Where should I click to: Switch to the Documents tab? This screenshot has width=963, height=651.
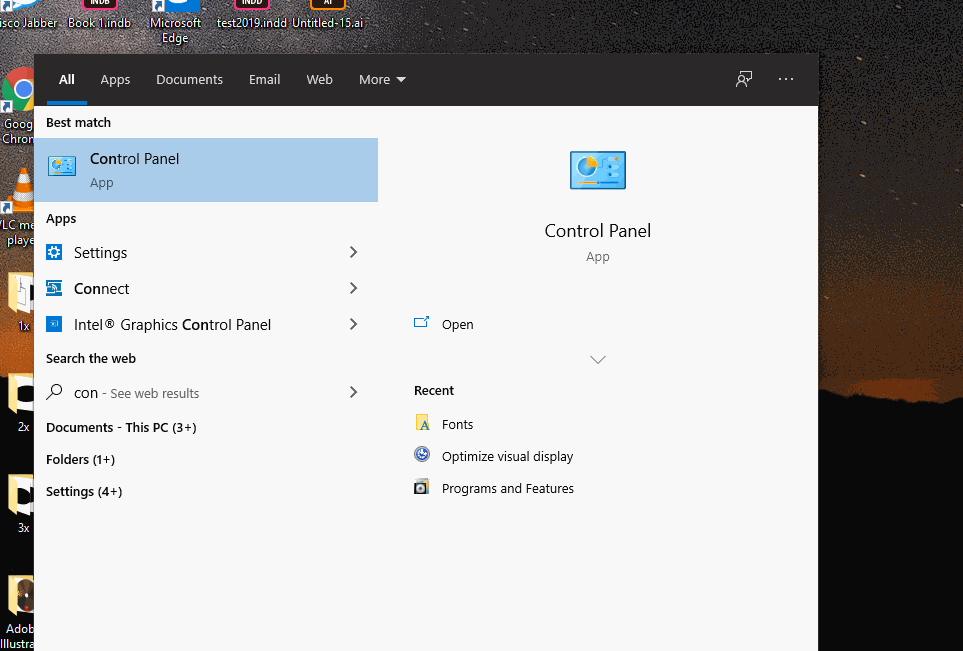[189, 80]
